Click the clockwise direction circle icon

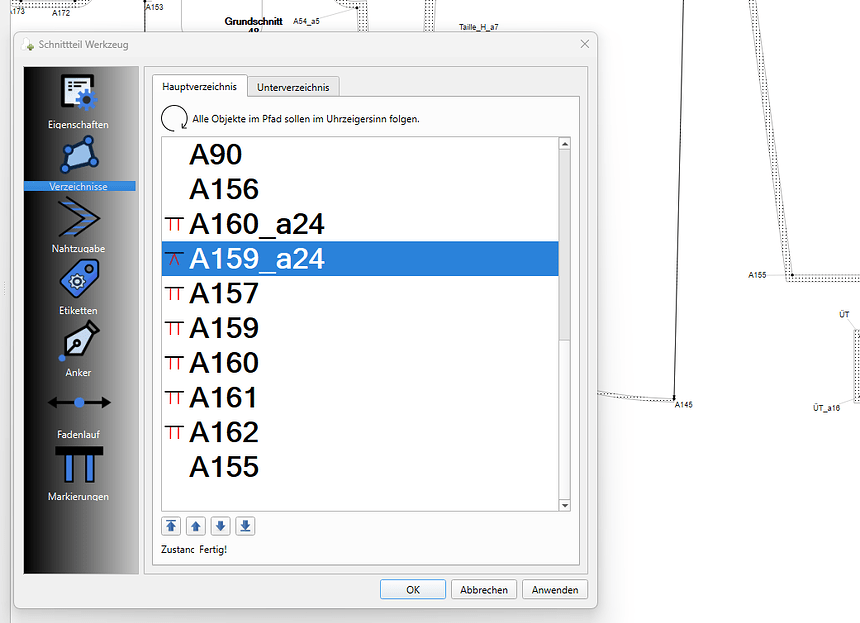tap(174, 118)
